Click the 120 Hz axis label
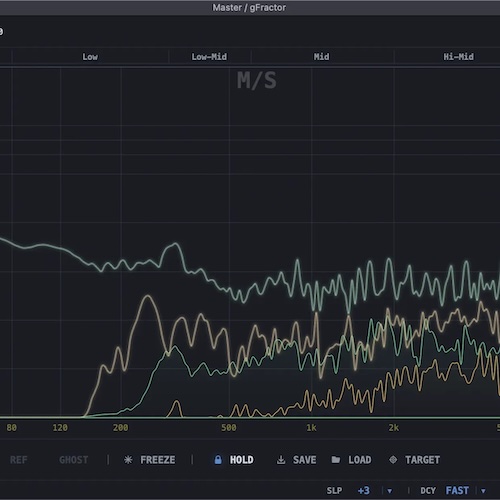Image resolution: width=500 pixels, height=500 pixels. click(x=60, y=428)
